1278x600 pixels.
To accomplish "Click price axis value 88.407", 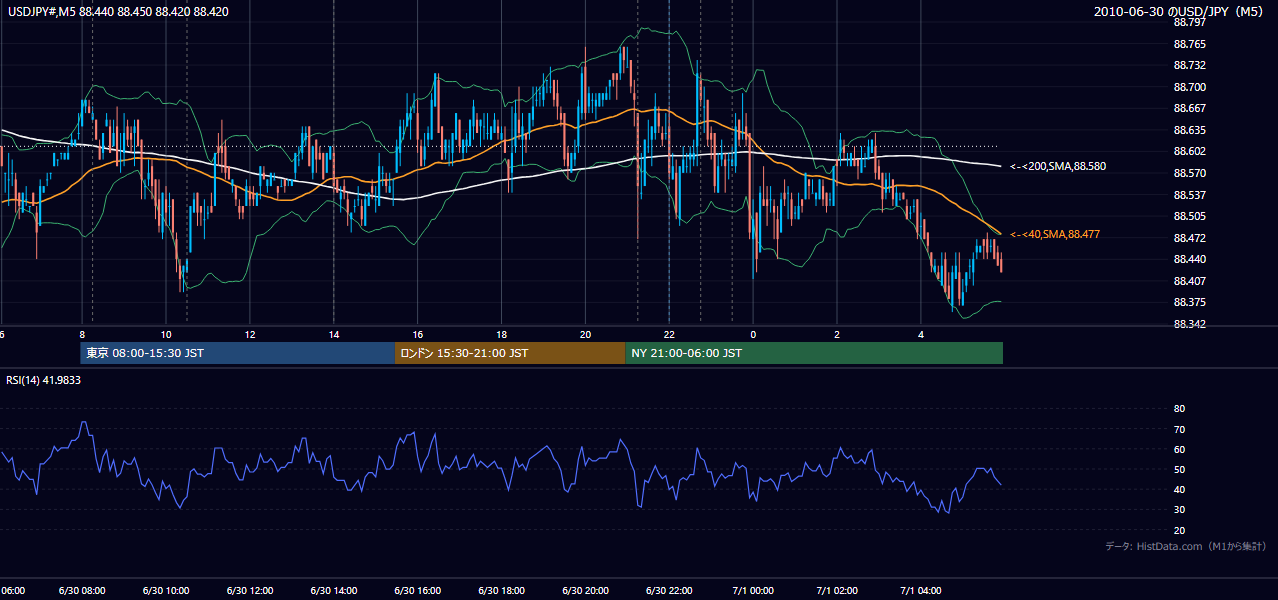I will (1188, 281).
